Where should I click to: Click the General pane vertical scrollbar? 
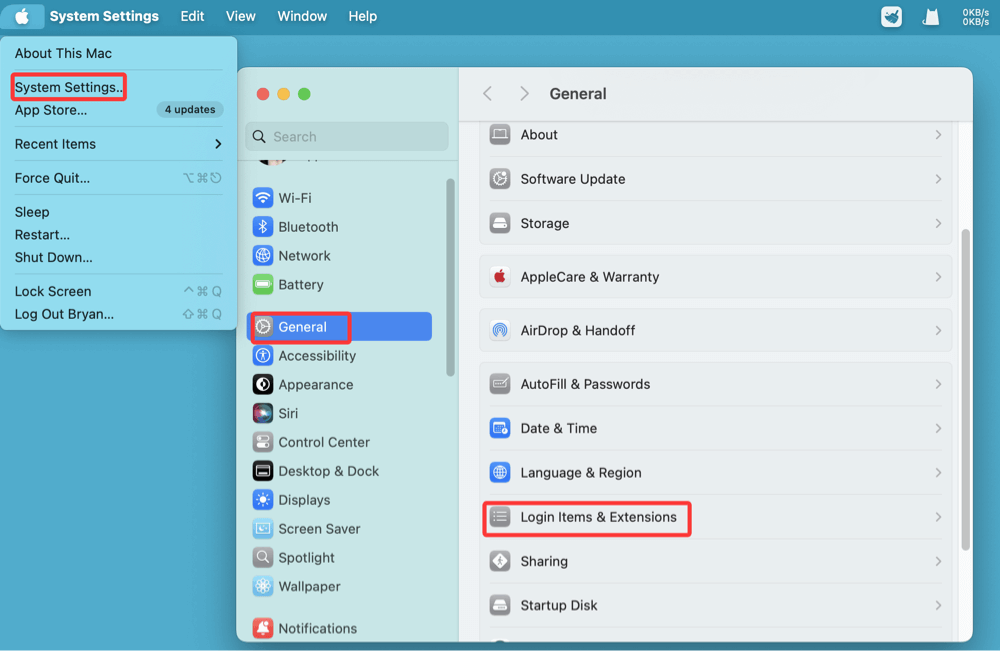pos(965,390)
